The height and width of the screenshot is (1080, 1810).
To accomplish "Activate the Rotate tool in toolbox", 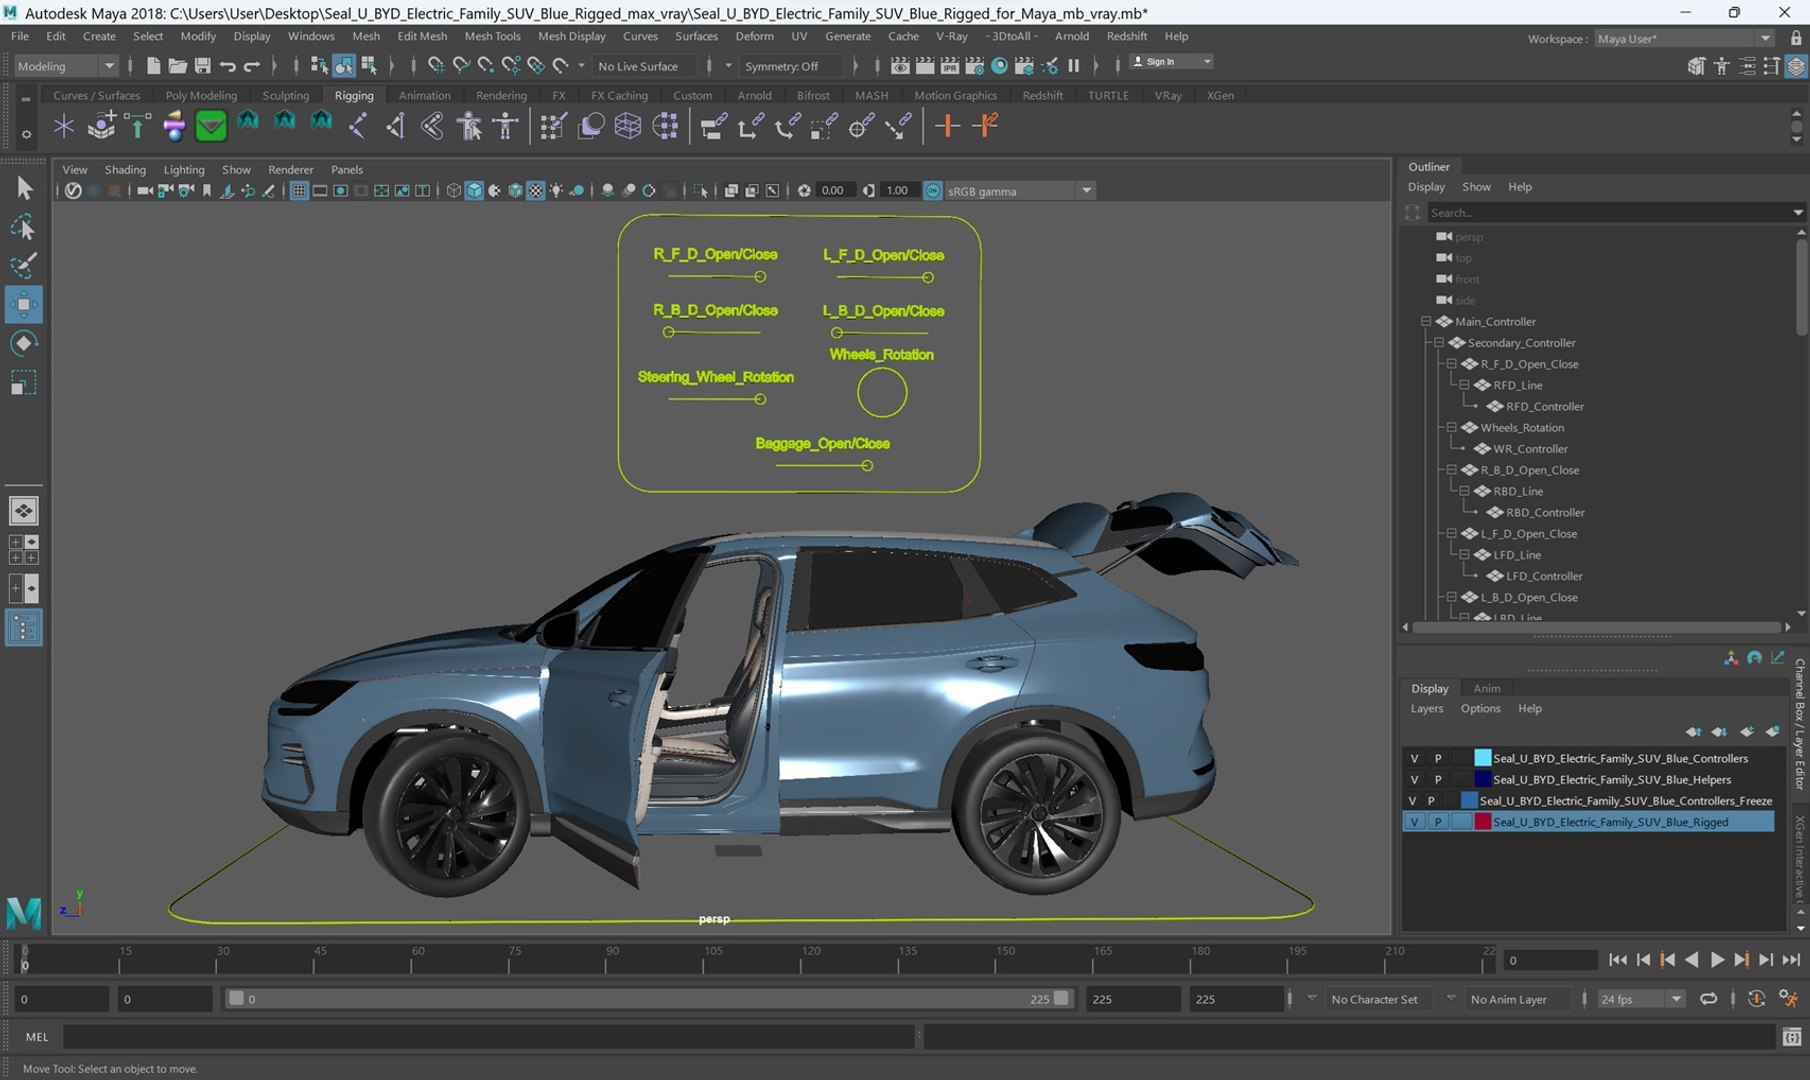I will 24,343.
